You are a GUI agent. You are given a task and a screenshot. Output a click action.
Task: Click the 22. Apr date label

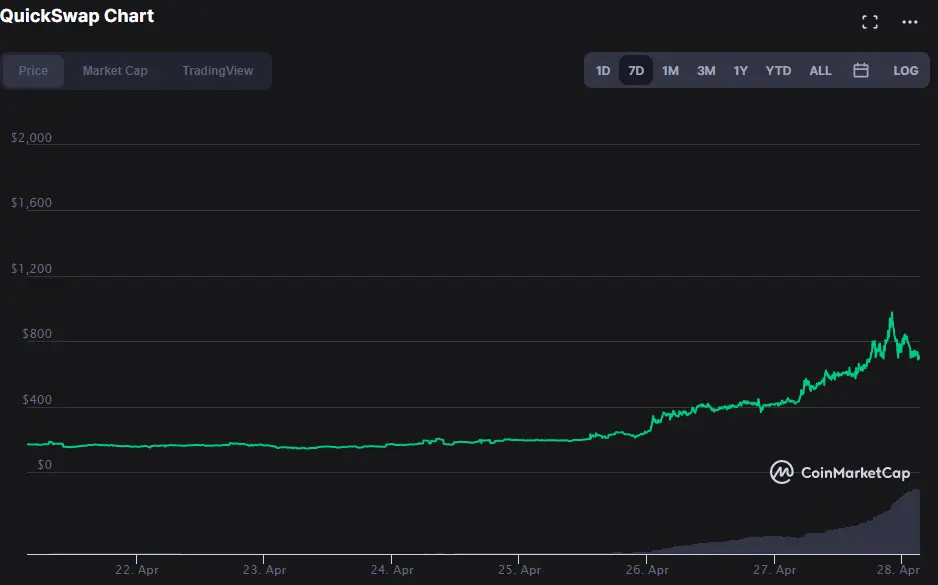pos(137,570)
